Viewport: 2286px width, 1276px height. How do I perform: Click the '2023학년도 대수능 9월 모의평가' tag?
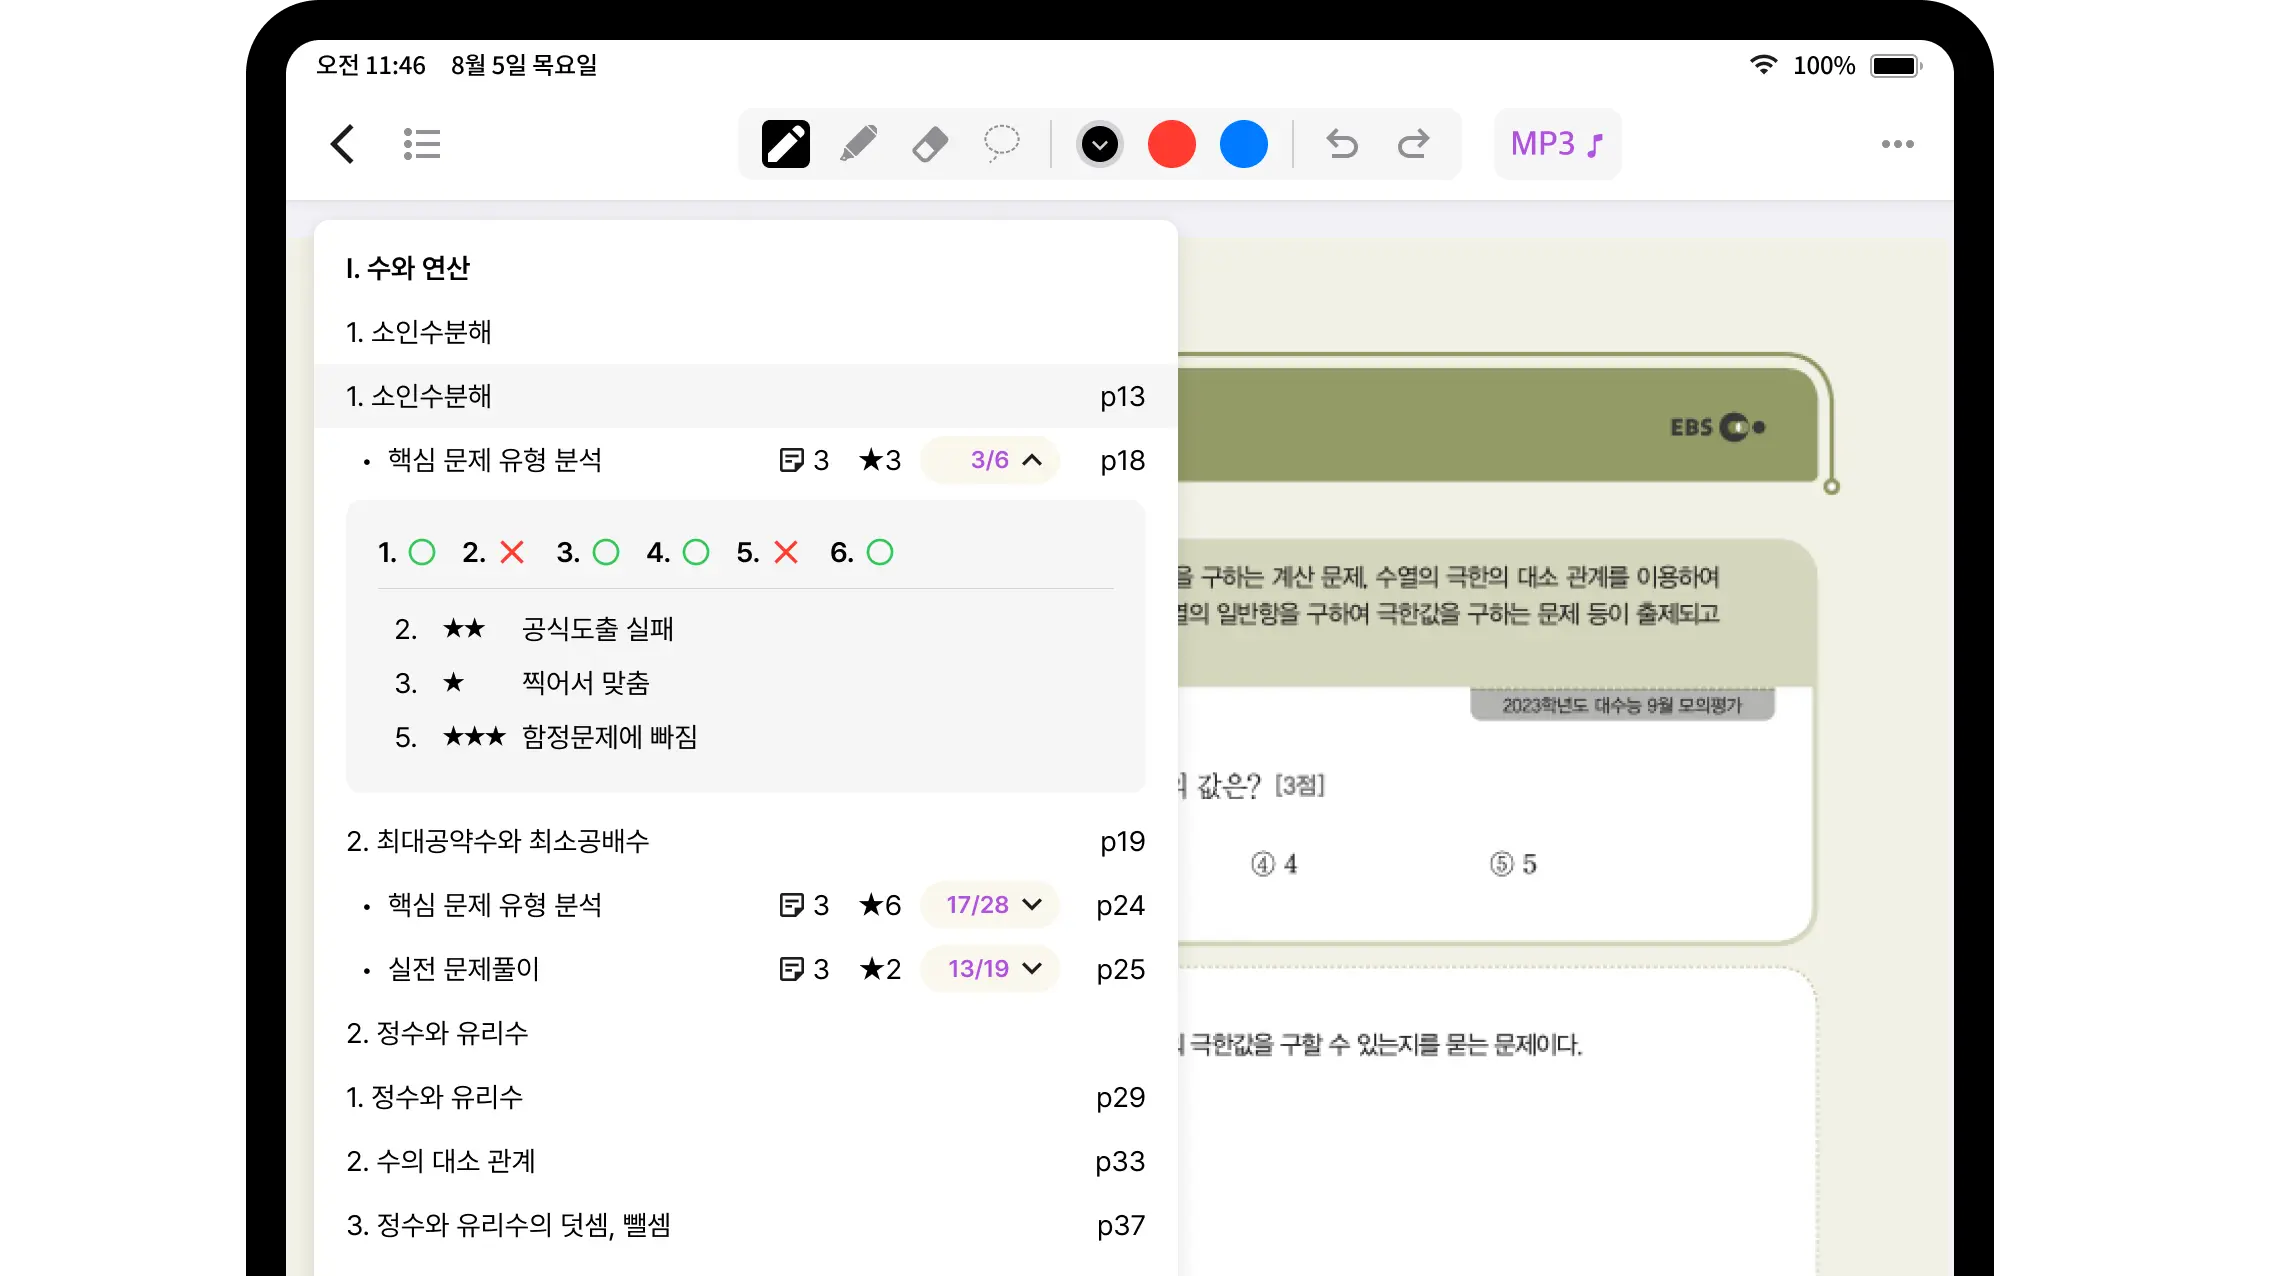click(x=1622, y=705)
